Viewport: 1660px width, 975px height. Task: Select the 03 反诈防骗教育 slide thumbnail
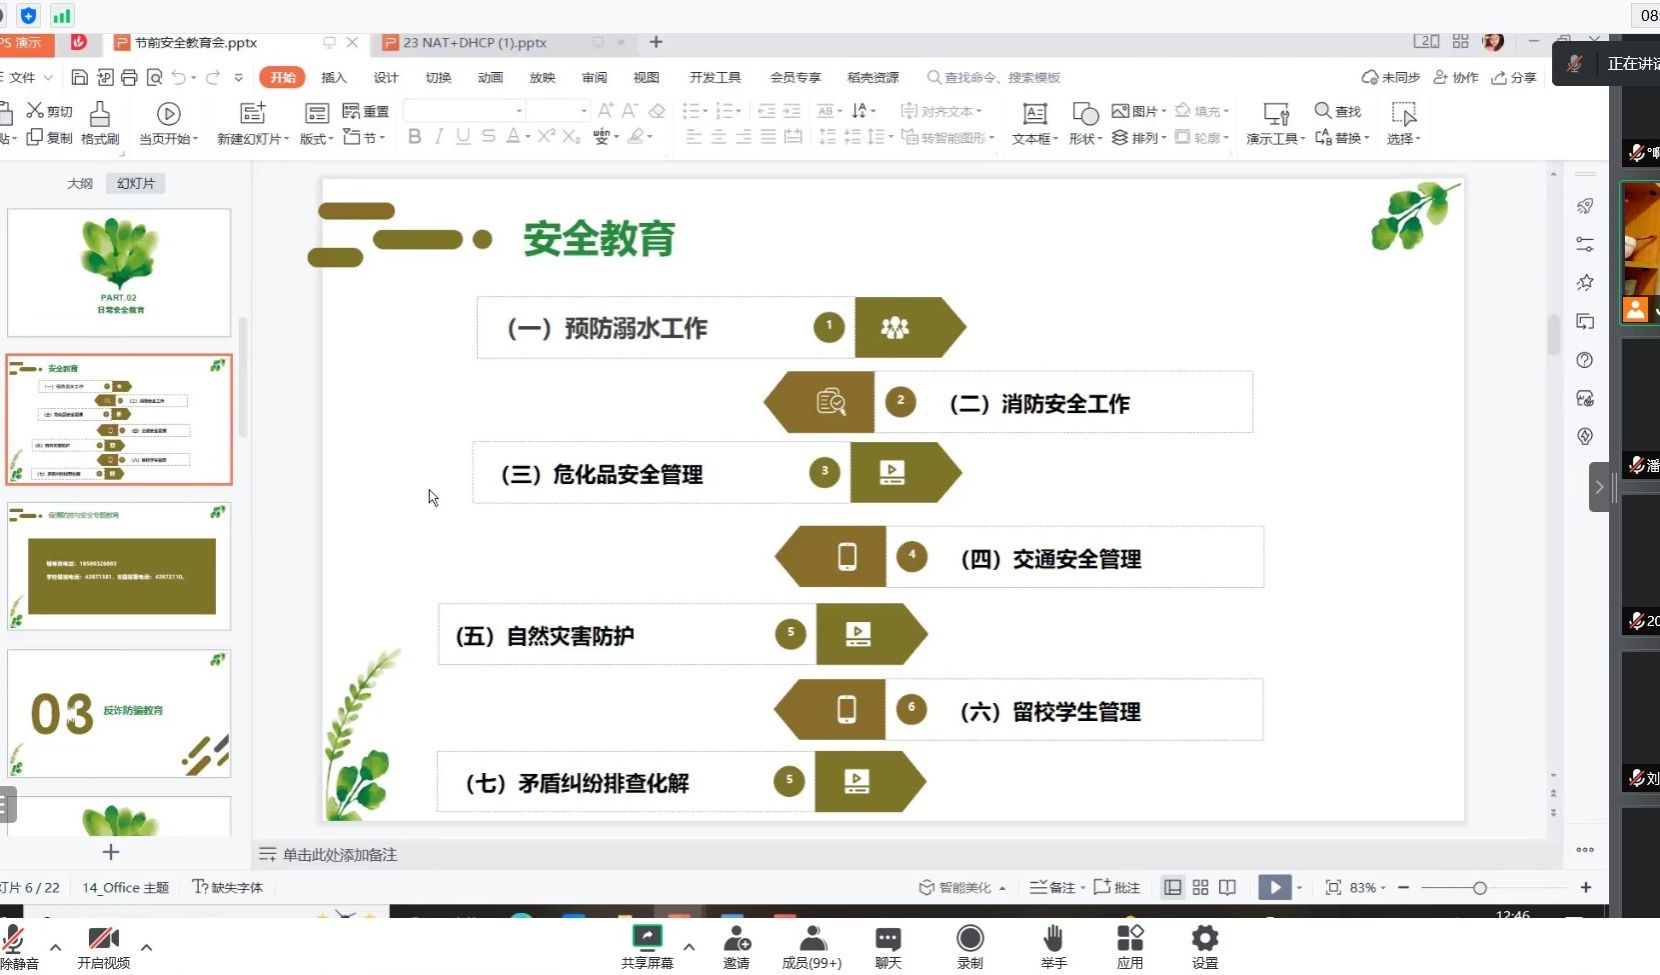pos(119,713)
